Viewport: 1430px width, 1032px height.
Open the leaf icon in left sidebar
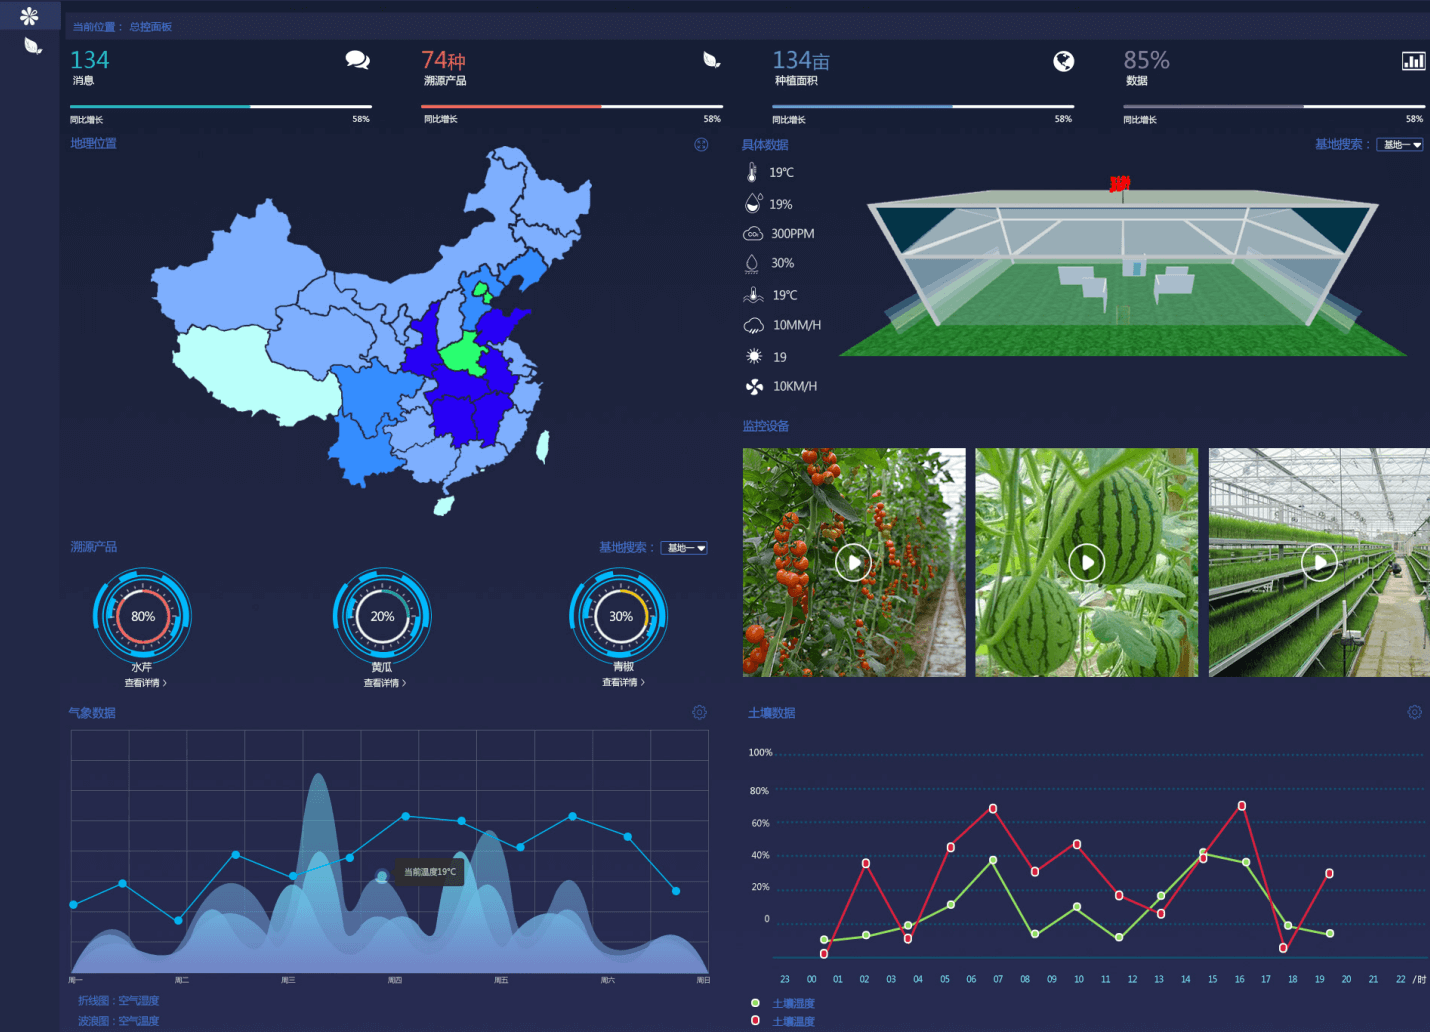click(x=33, y=46)
